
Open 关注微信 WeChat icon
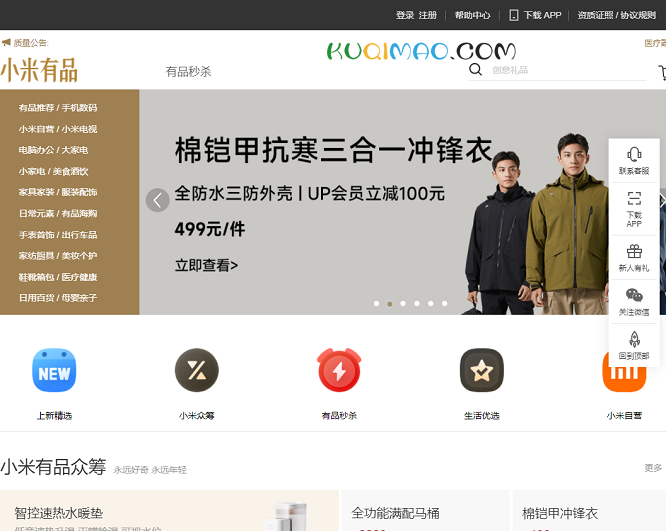(x=634, y=295)
